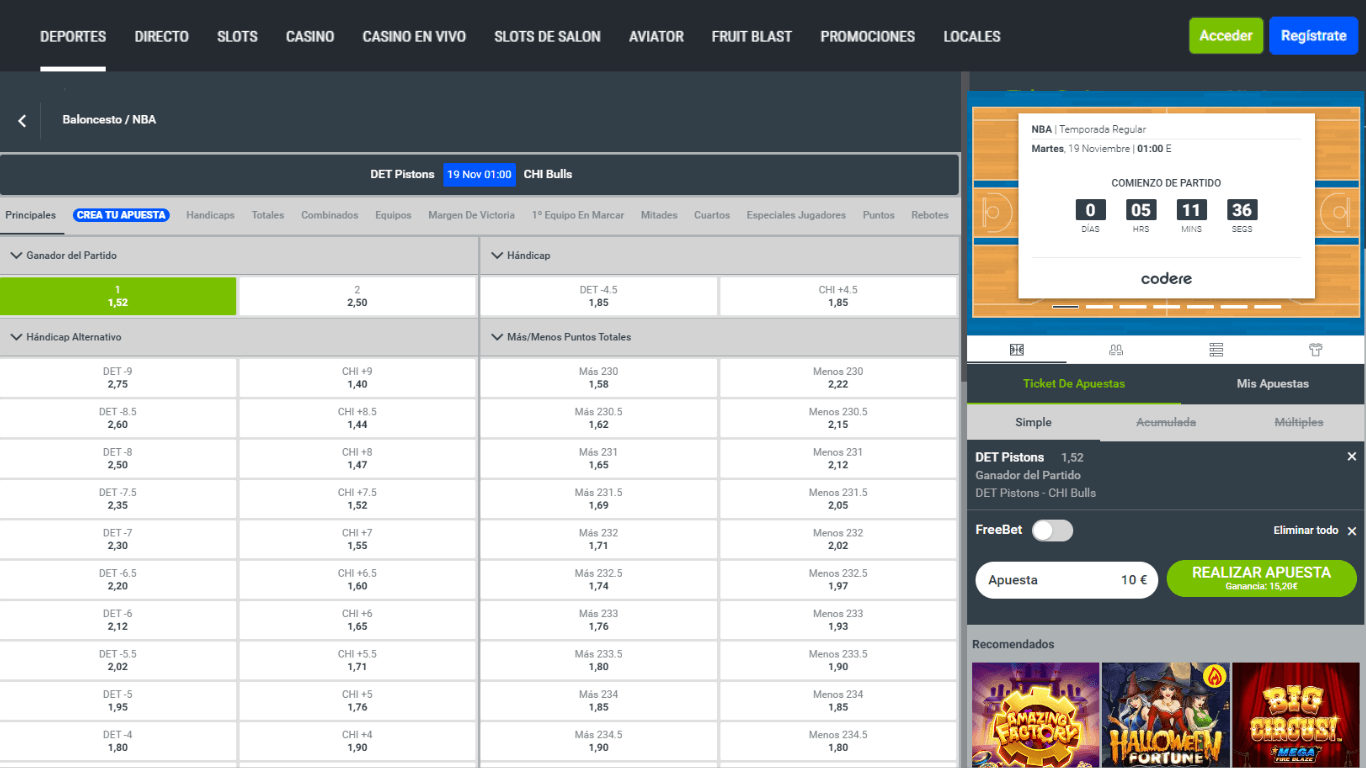Click the X beside Eliminar todo
Image resolution: width=1366 pixels, height=768 pixels.
pyautogui.click(x=1352, y=531)
